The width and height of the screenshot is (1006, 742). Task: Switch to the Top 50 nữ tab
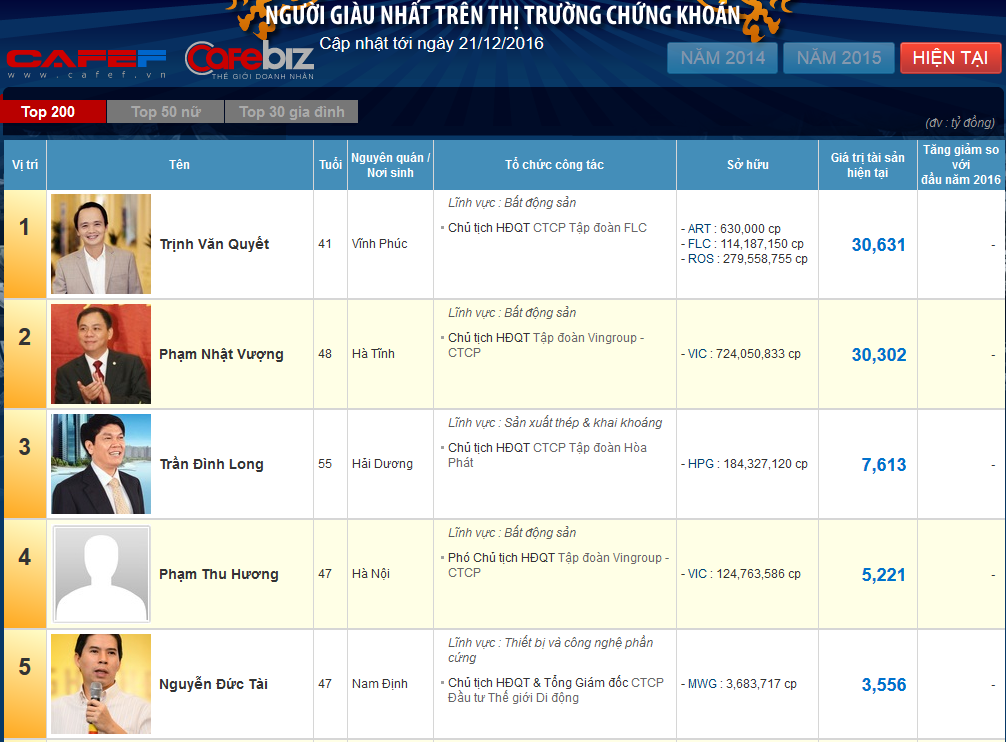[x=166, y=112]
